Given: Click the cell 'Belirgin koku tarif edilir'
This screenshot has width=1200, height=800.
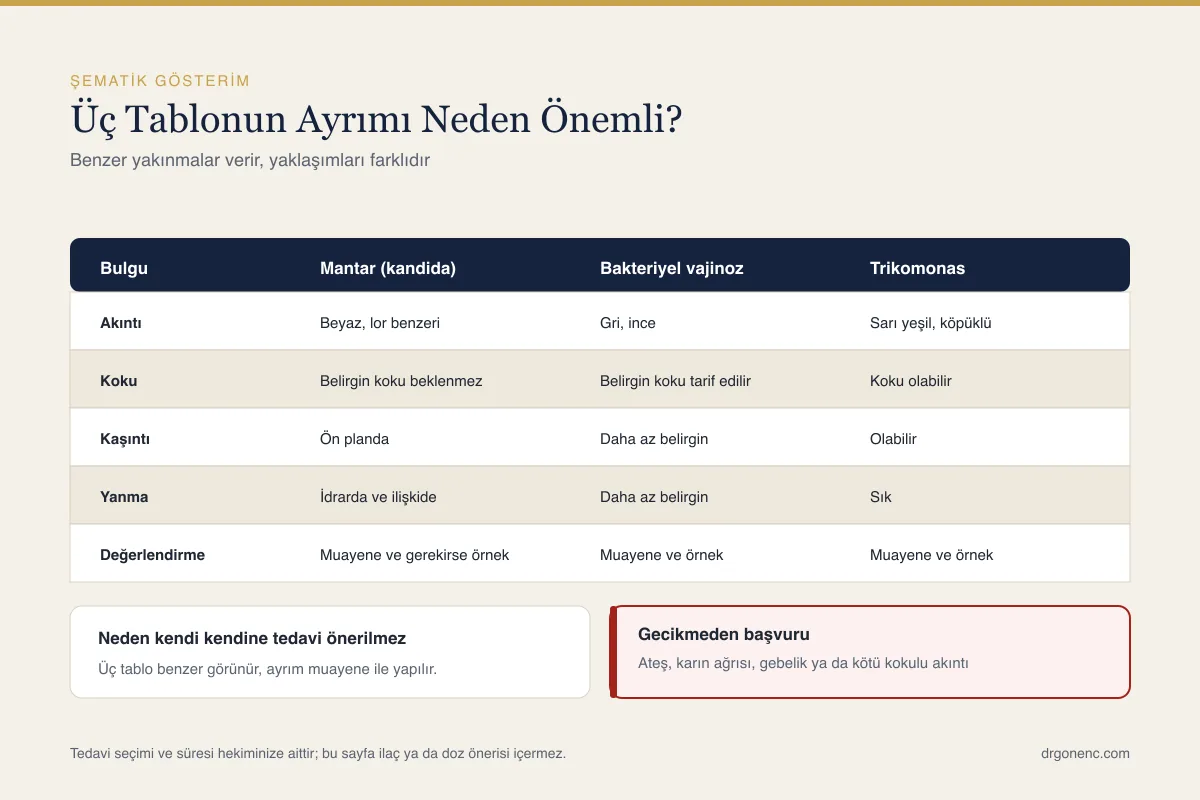Looking at the screenshot, I should pos(675,381).
